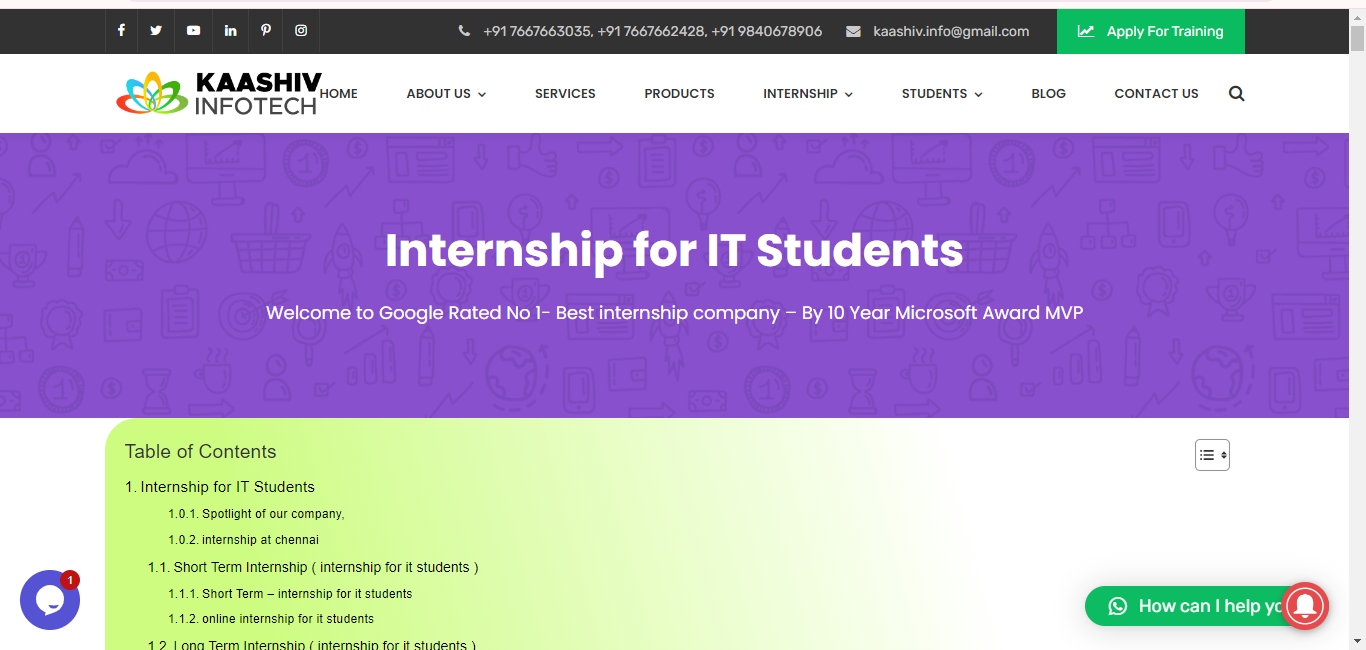Open the Products menu item

679,94
